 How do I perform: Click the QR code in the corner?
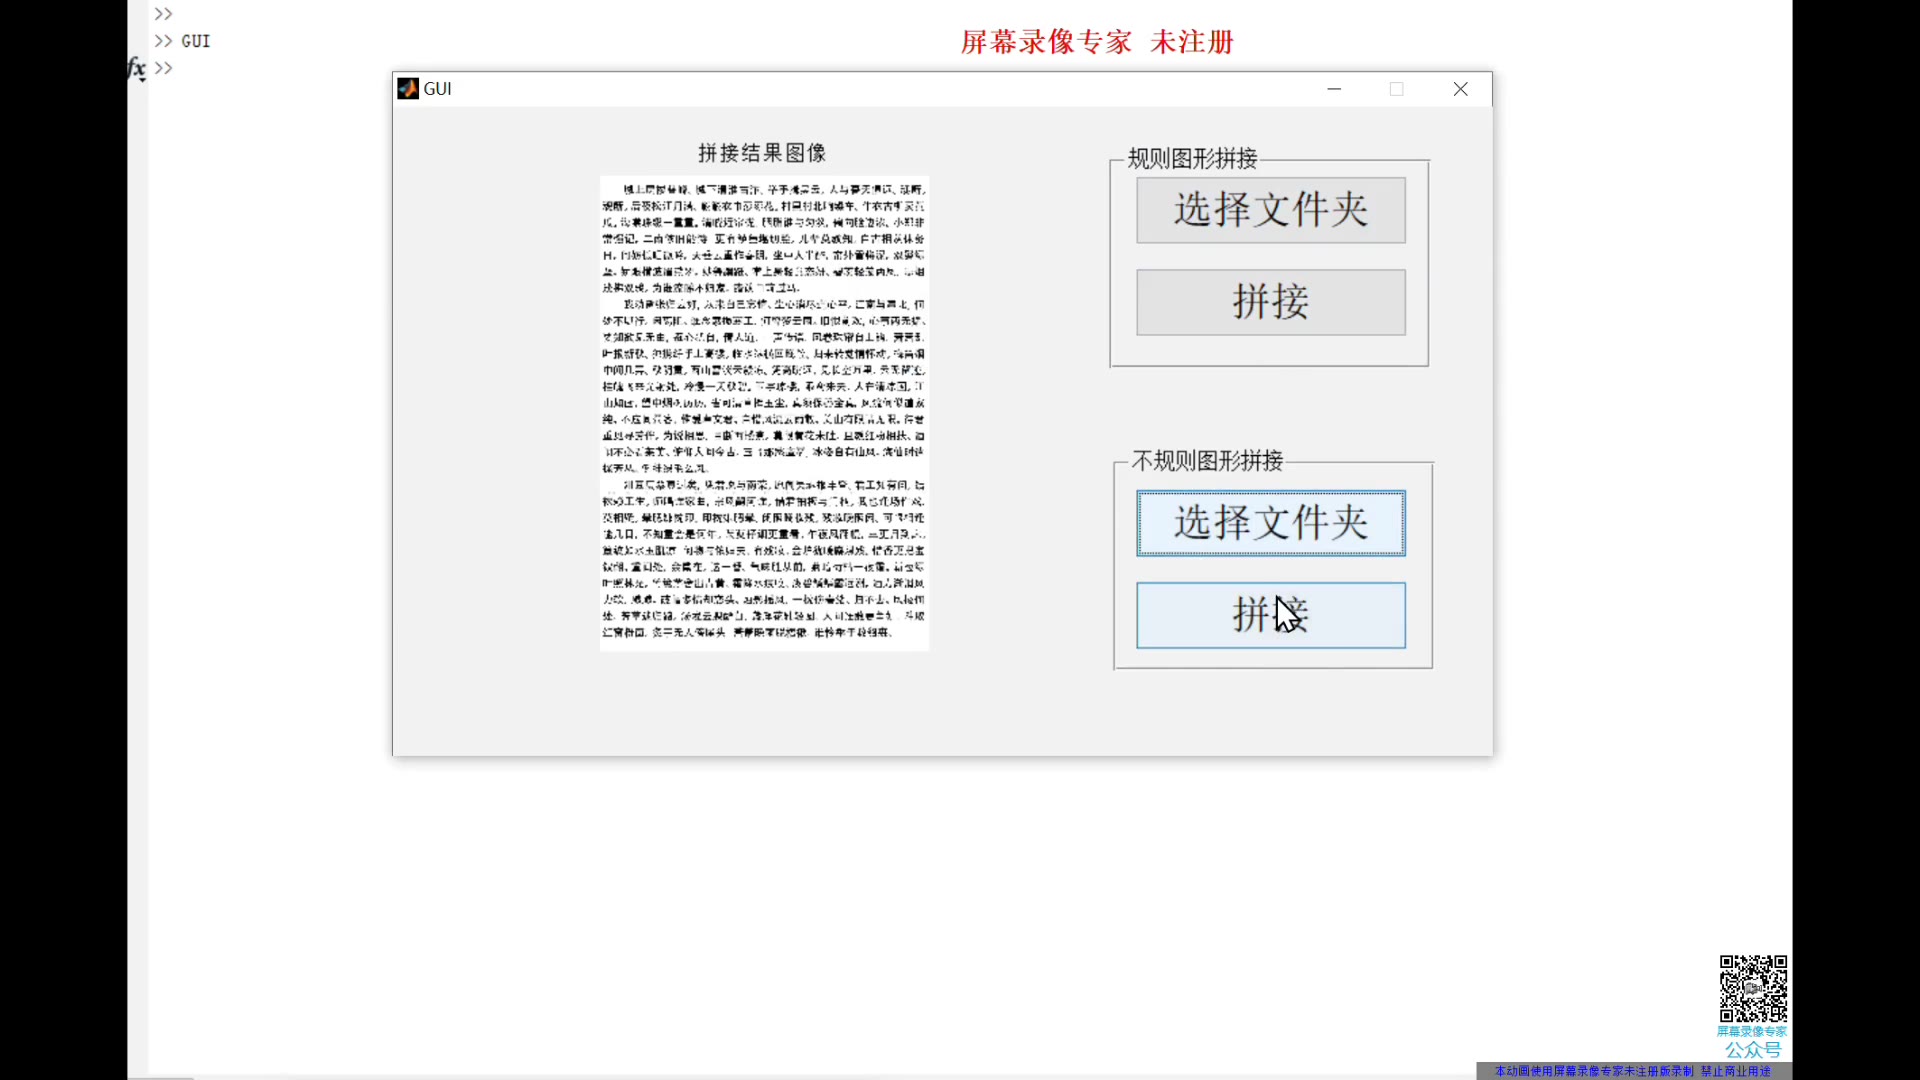coord(1753,990)
